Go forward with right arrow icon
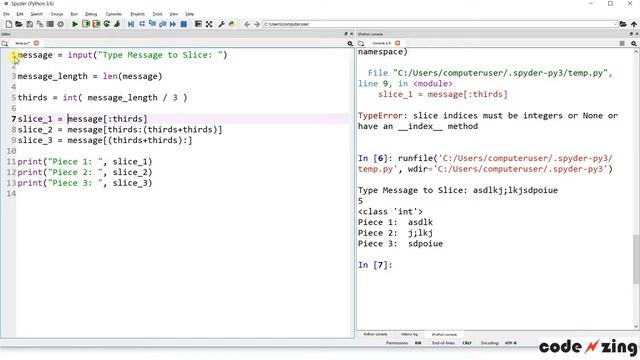 (257, 24)
